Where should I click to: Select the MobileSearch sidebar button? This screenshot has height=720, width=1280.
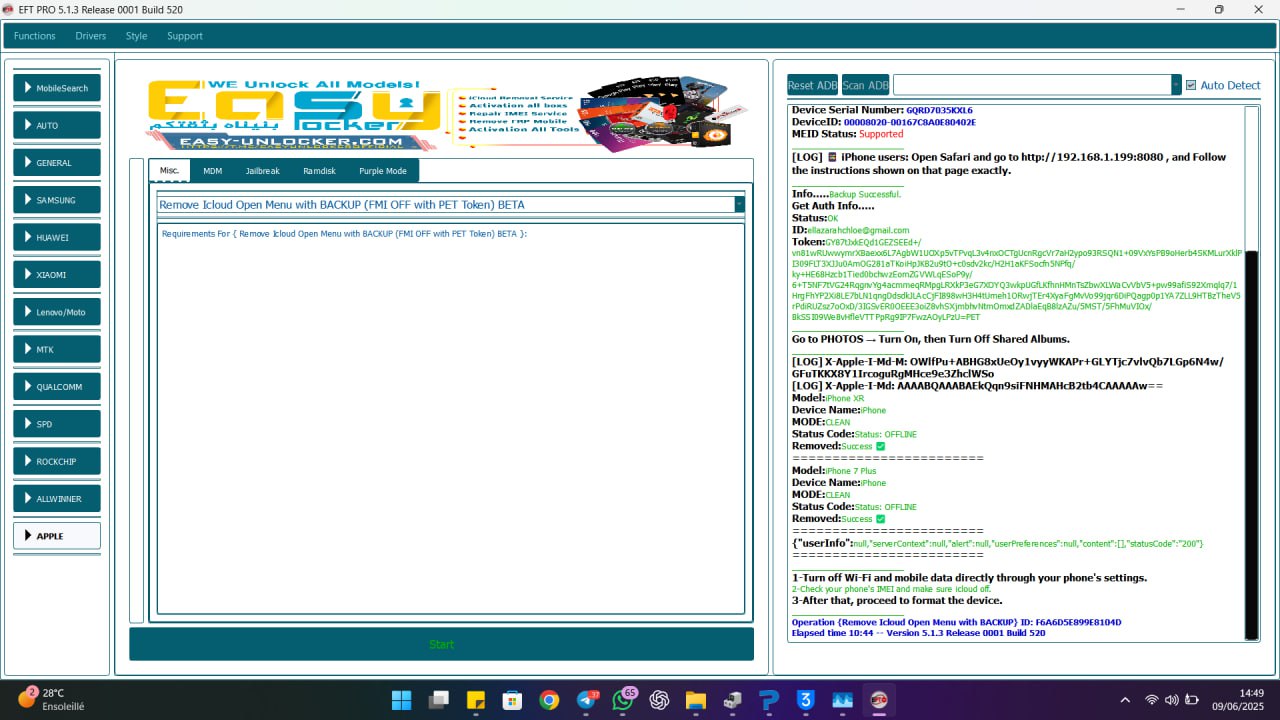click(57, 88)
